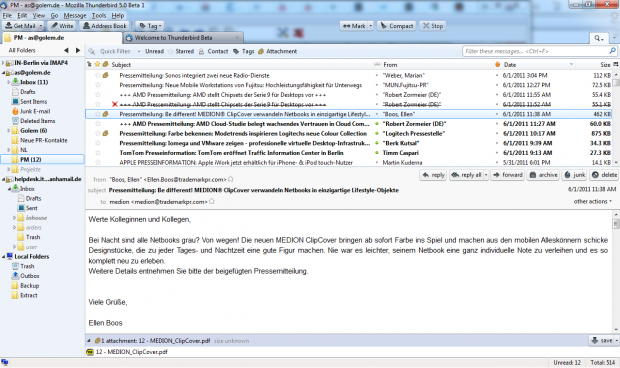
Task: Reply to the Ellen Boos message
Action: click(x=433, y=175)
